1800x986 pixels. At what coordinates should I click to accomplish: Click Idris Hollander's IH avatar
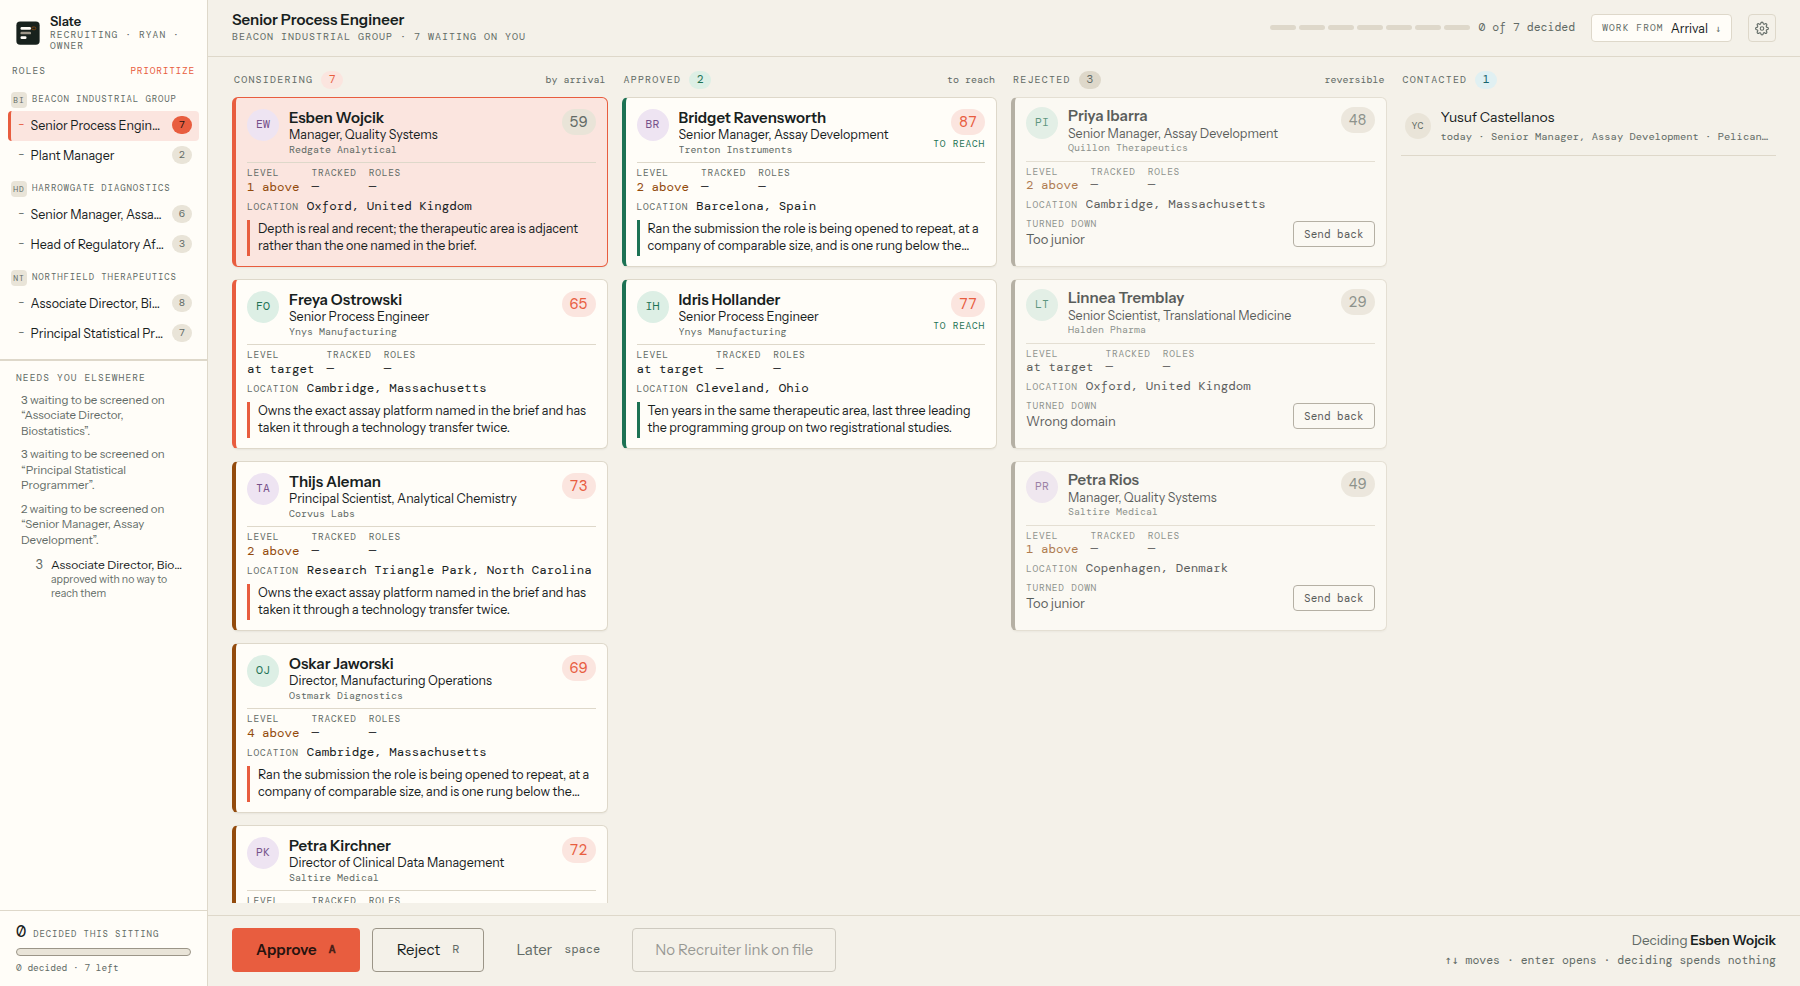point(652,307)
